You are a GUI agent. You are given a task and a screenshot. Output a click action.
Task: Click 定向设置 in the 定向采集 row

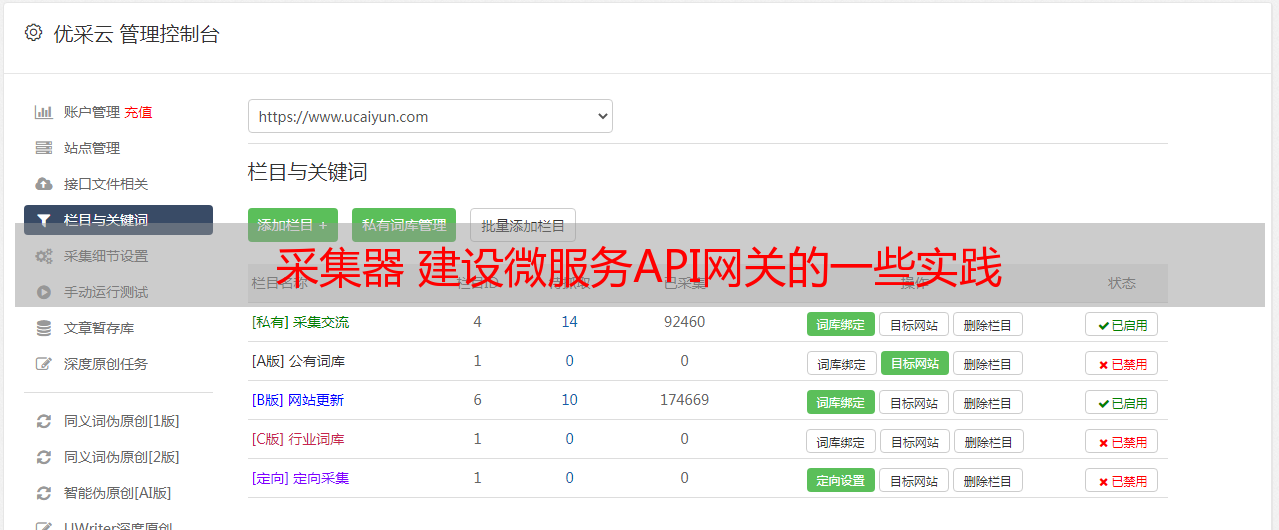click(x=841, y=480)
